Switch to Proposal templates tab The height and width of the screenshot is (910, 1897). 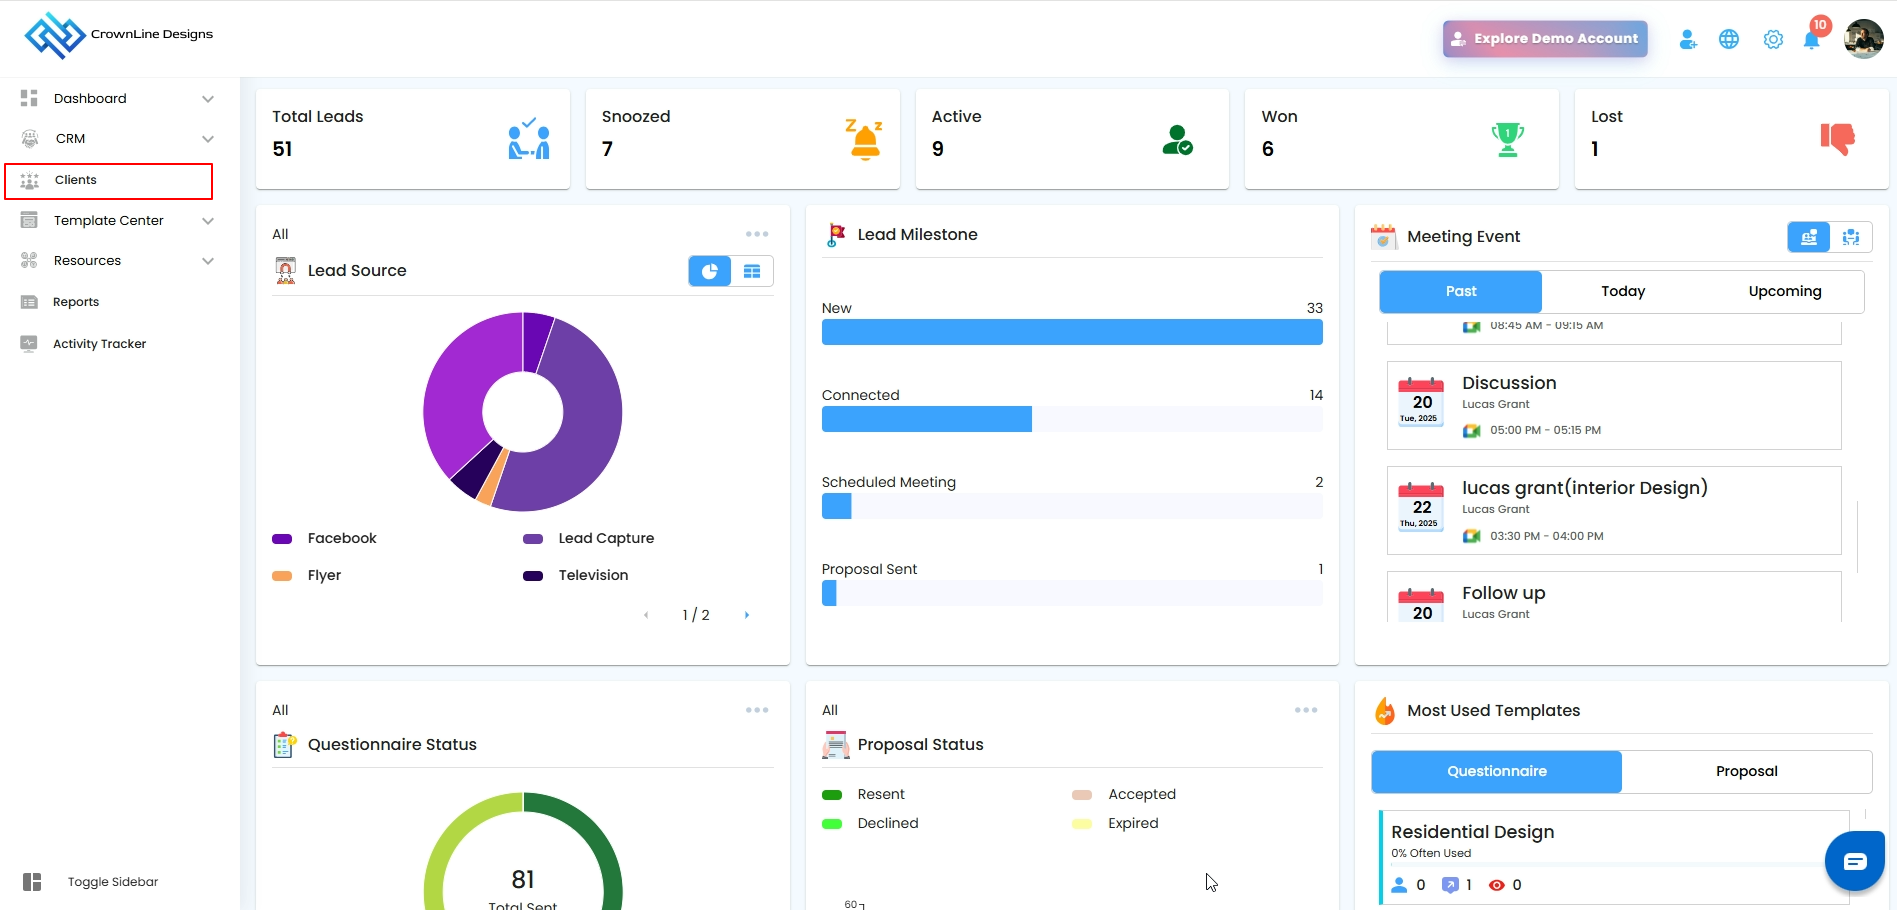[x=1746, y=771]
